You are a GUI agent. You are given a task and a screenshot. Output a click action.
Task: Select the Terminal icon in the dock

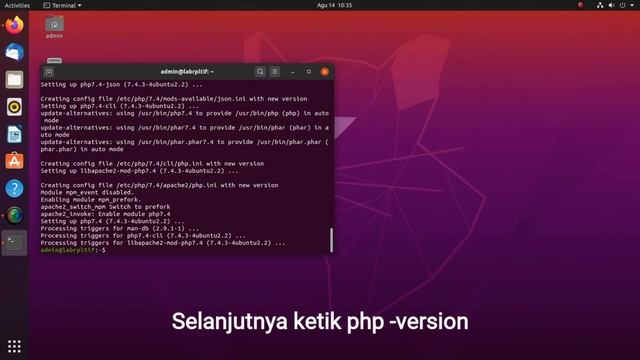[14, 243]
